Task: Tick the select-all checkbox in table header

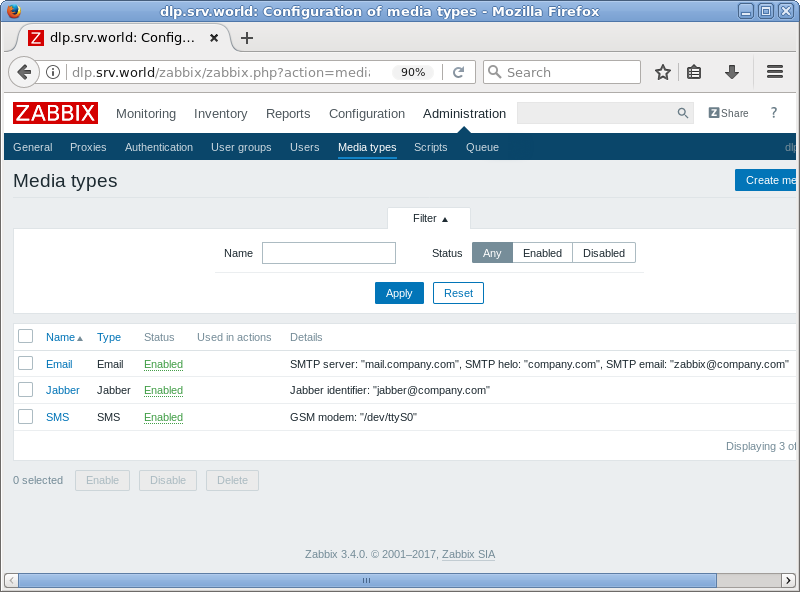Action: pyautogui.click(x=26, y=336)
